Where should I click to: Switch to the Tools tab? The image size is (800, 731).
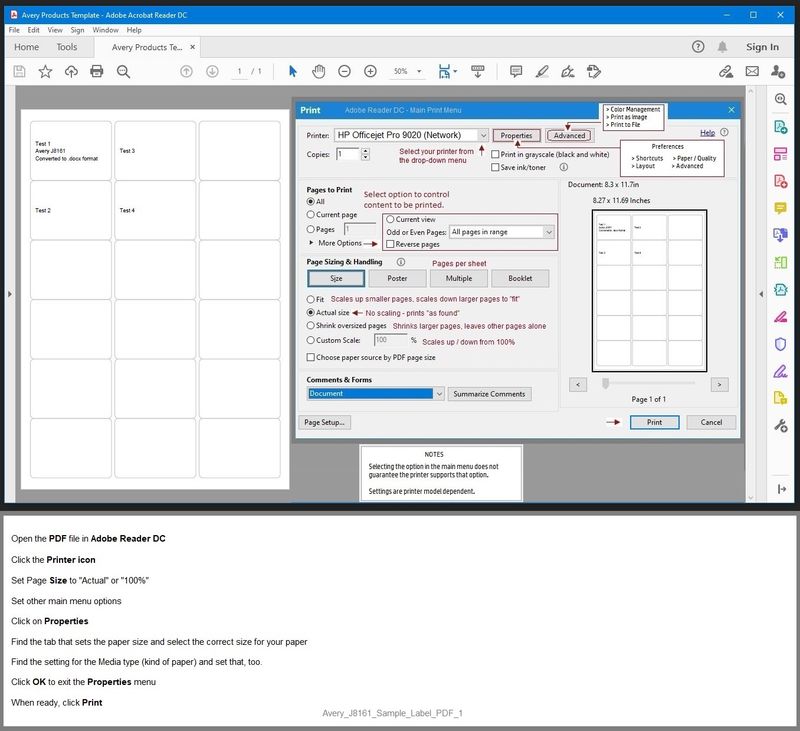coord(67,47)
